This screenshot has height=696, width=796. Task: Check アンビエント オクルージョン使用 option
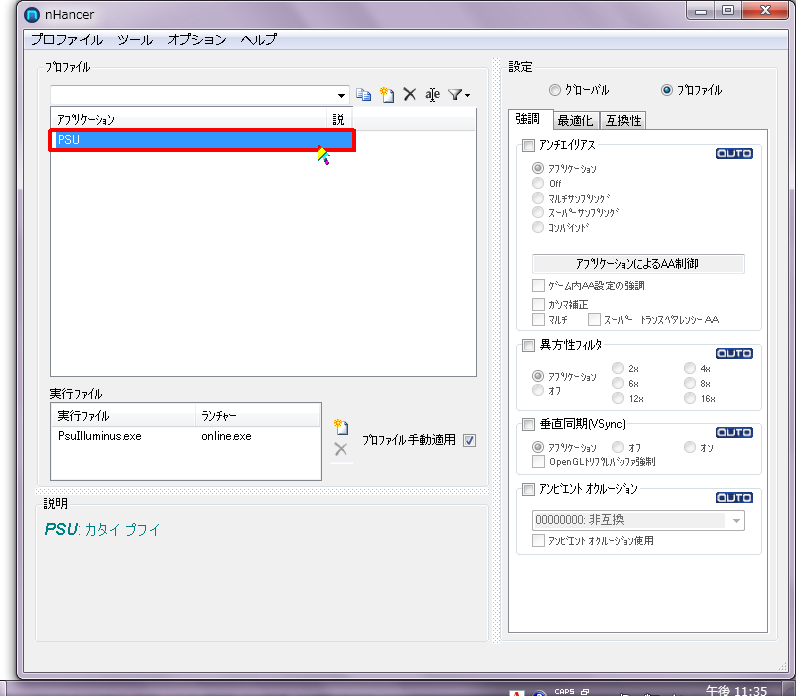538,541
